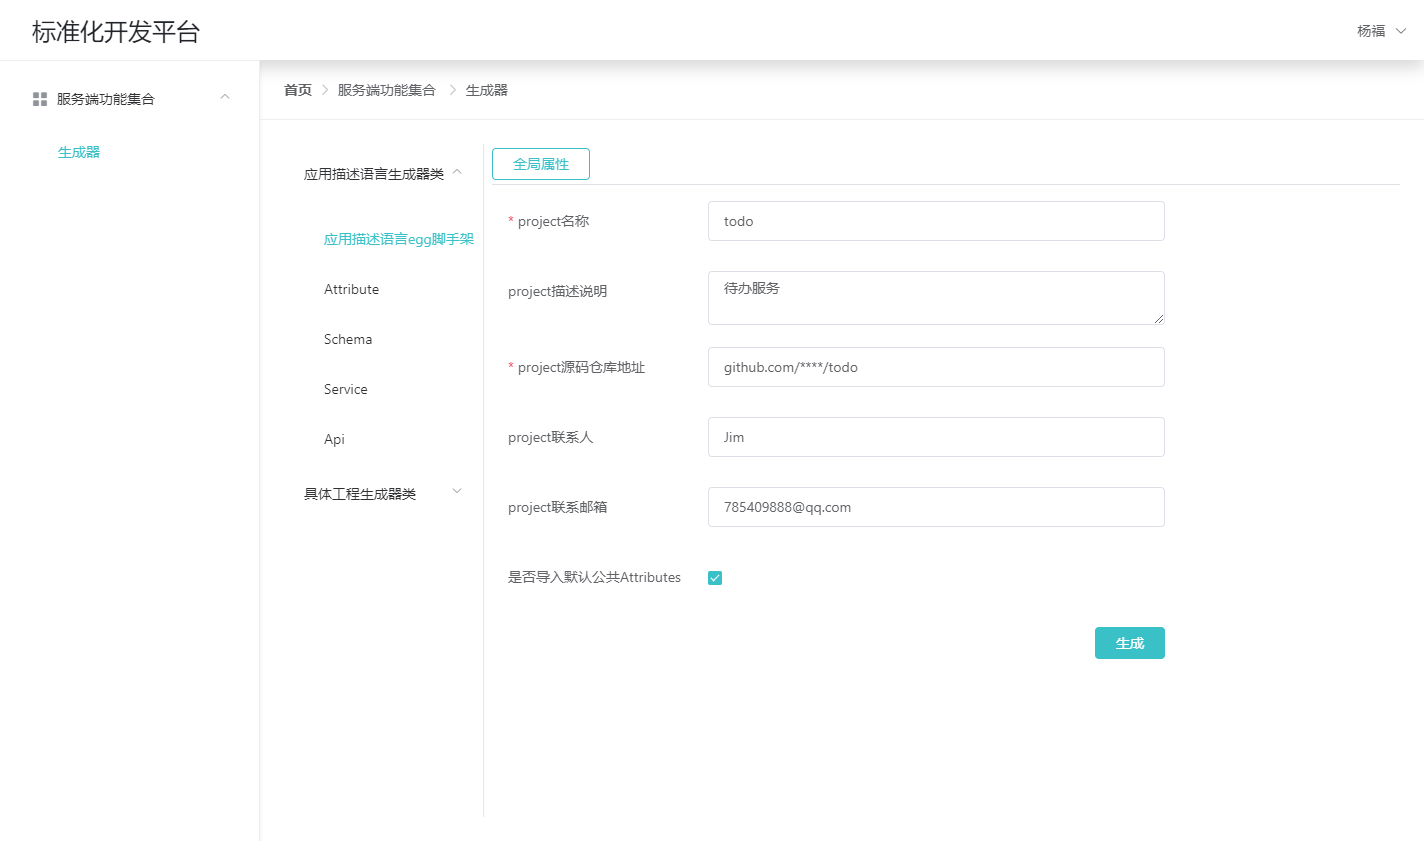
Task: Go to 首页 in breadcrumb
Action: pyautogui.click(x=298, y=90)
